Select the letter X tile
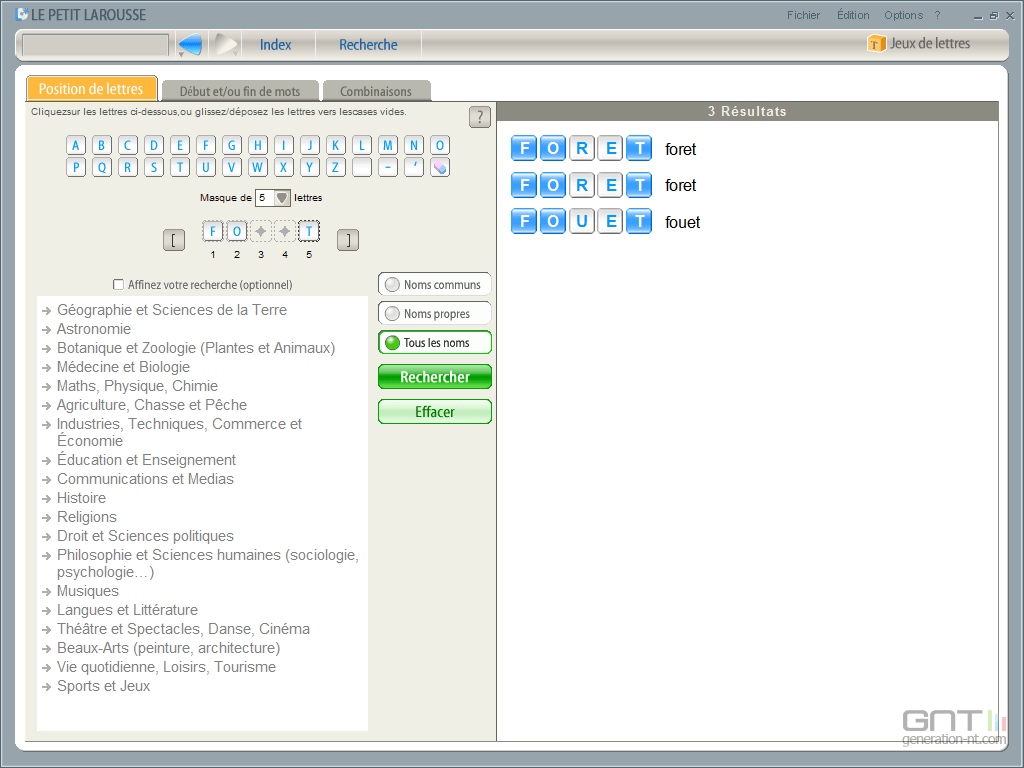Screen dimensions: 1024x768 pos(283,167)
